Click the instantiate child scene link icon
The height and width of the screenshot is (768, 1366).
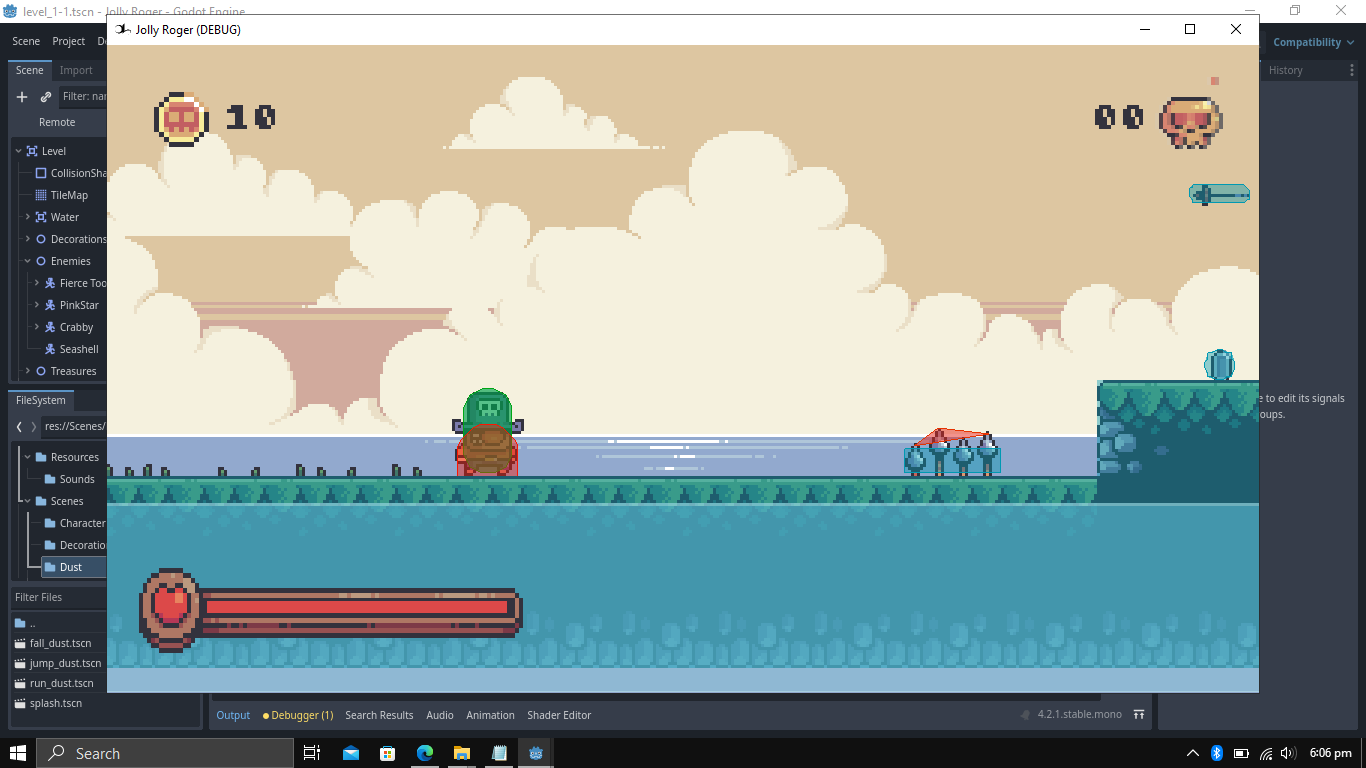(46, 97)
